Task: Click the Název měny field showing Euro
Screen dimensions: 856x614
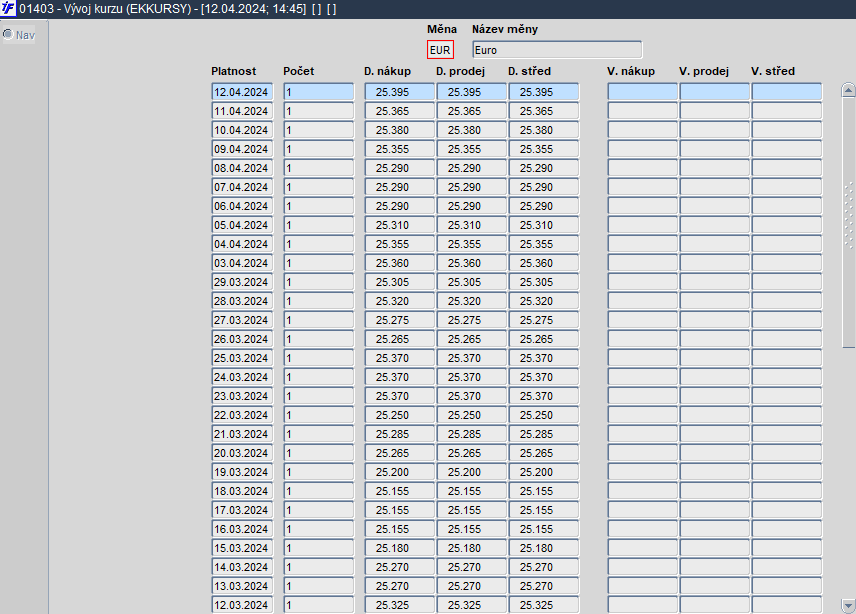Action: click(557, 50)
